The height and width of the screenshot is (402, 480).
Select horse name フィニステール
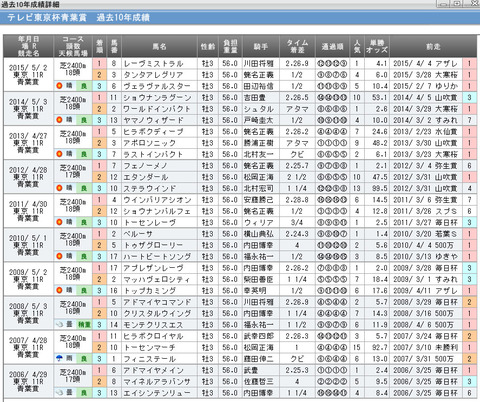pyautogui.click(x=150, y=359)
